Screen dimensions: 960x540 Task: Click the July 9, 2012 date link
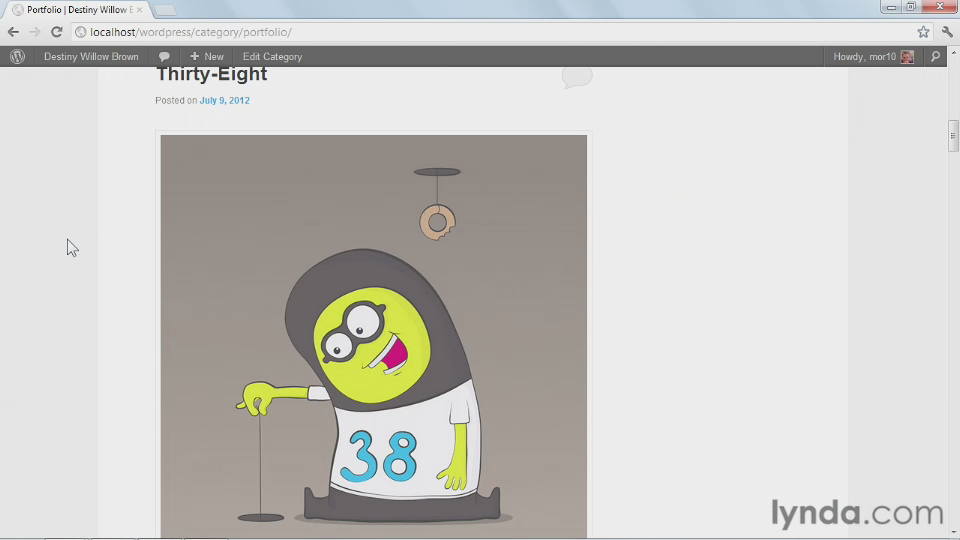225,100
